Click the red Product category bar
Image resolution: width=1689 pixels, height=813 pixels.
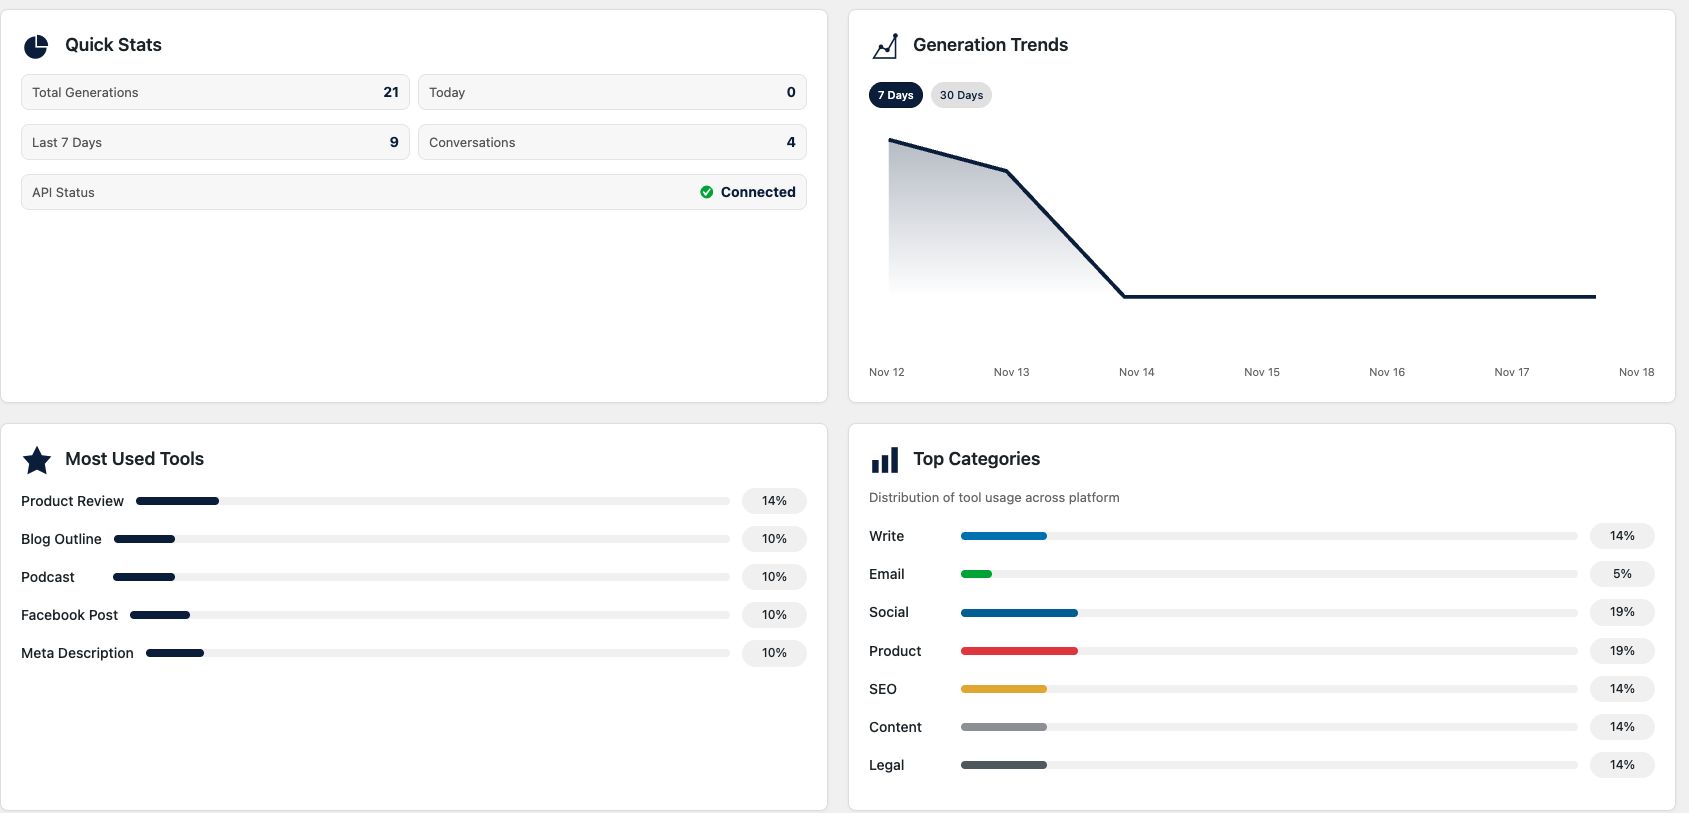[1019, 651]
